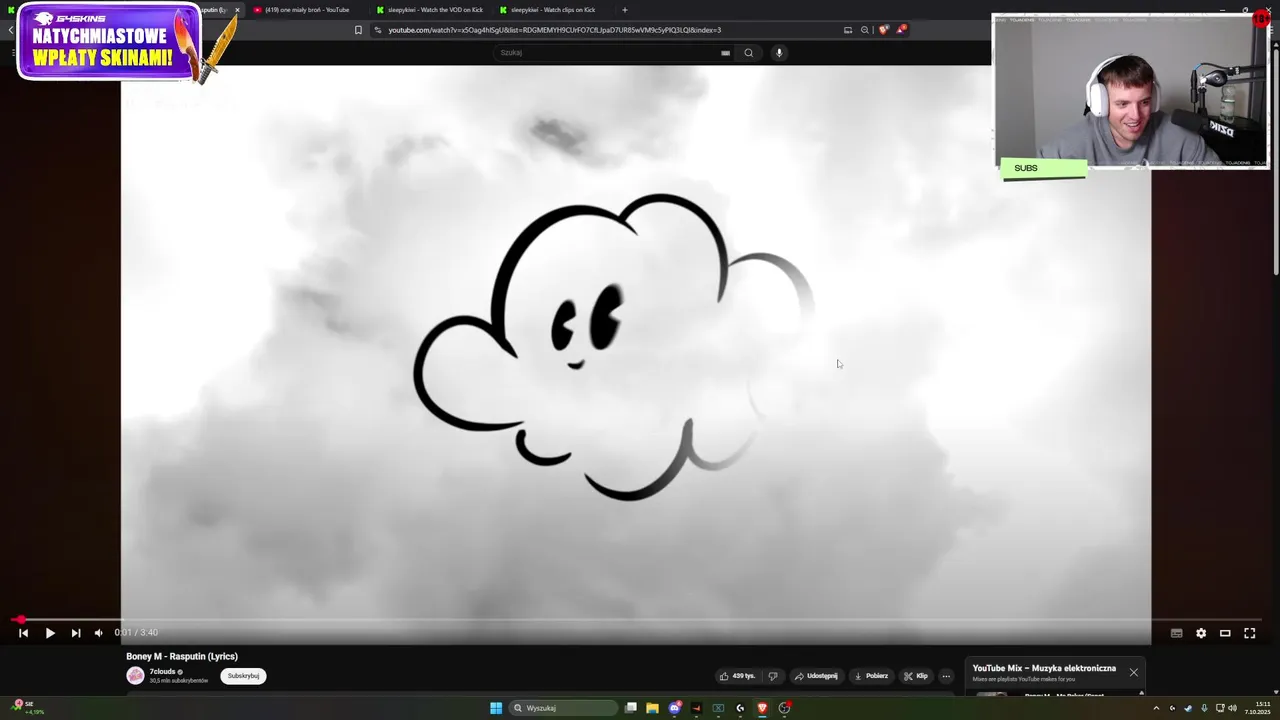Close the current Rasputin tab
This screenshot has width=1280, height=720.
point(237,10)
